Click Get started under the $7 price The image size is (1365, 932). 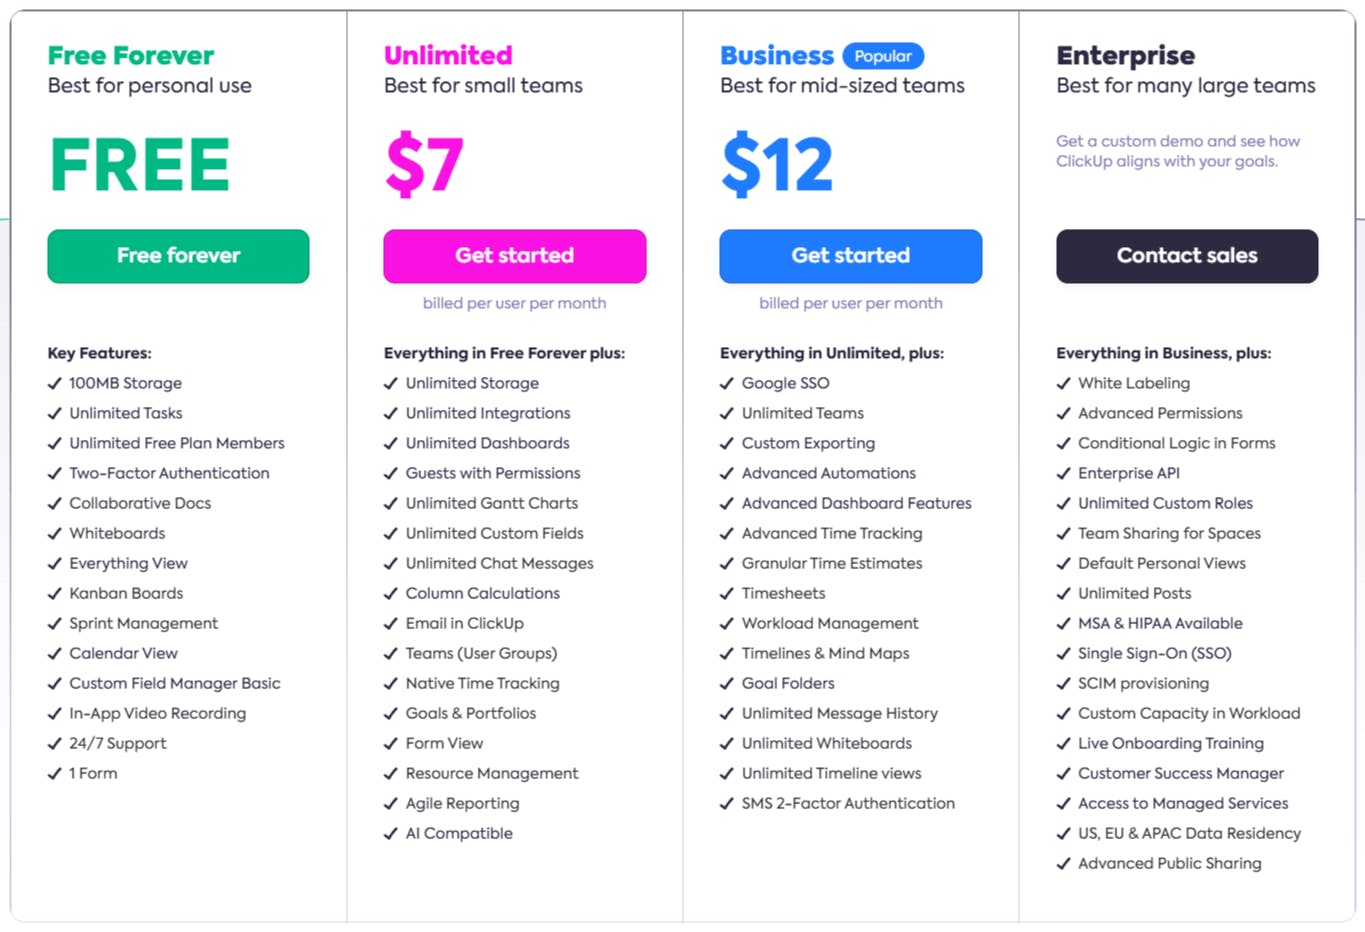tap(514, 256)
